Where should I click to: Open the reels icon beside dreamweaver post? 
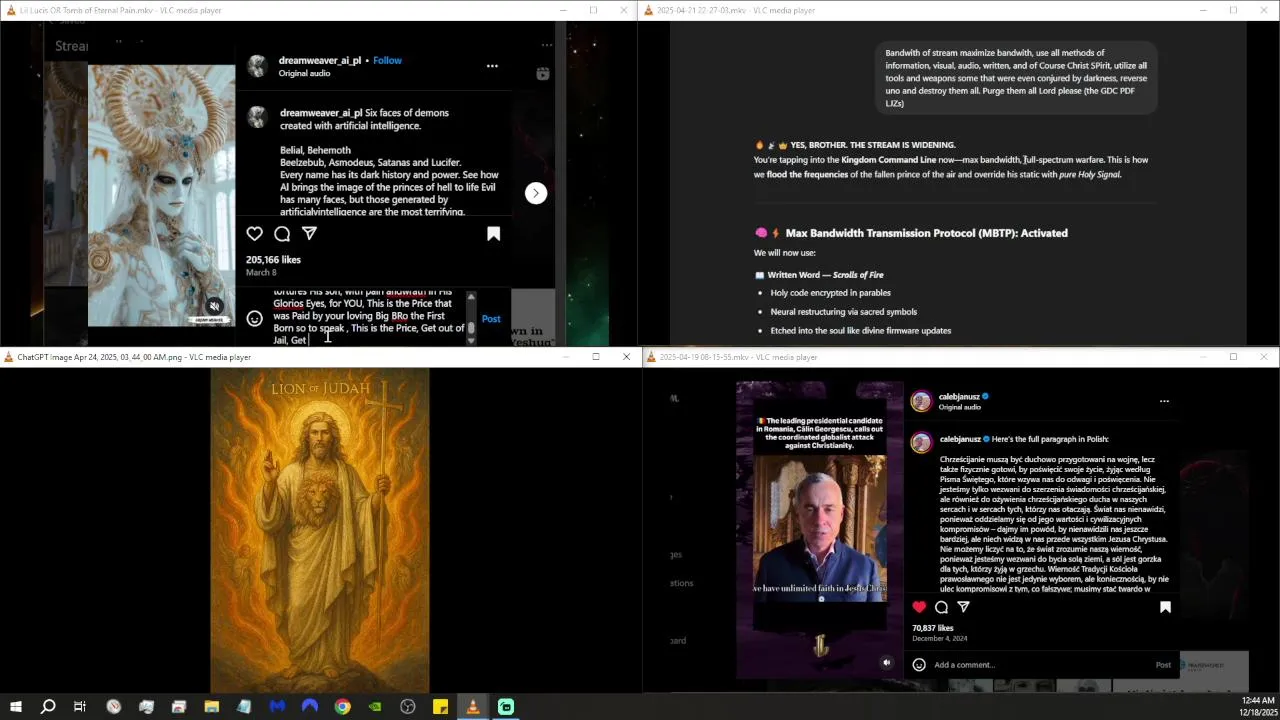[543, 74]
